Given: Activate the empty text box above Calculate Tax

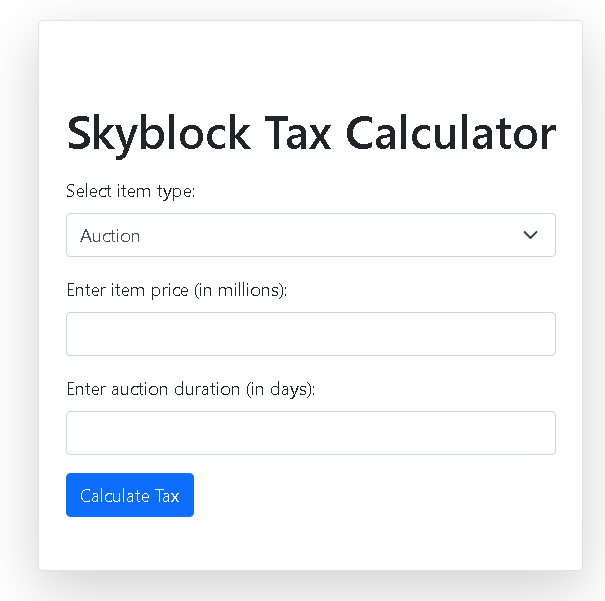Looking at the screenshot, I should 310,433.
